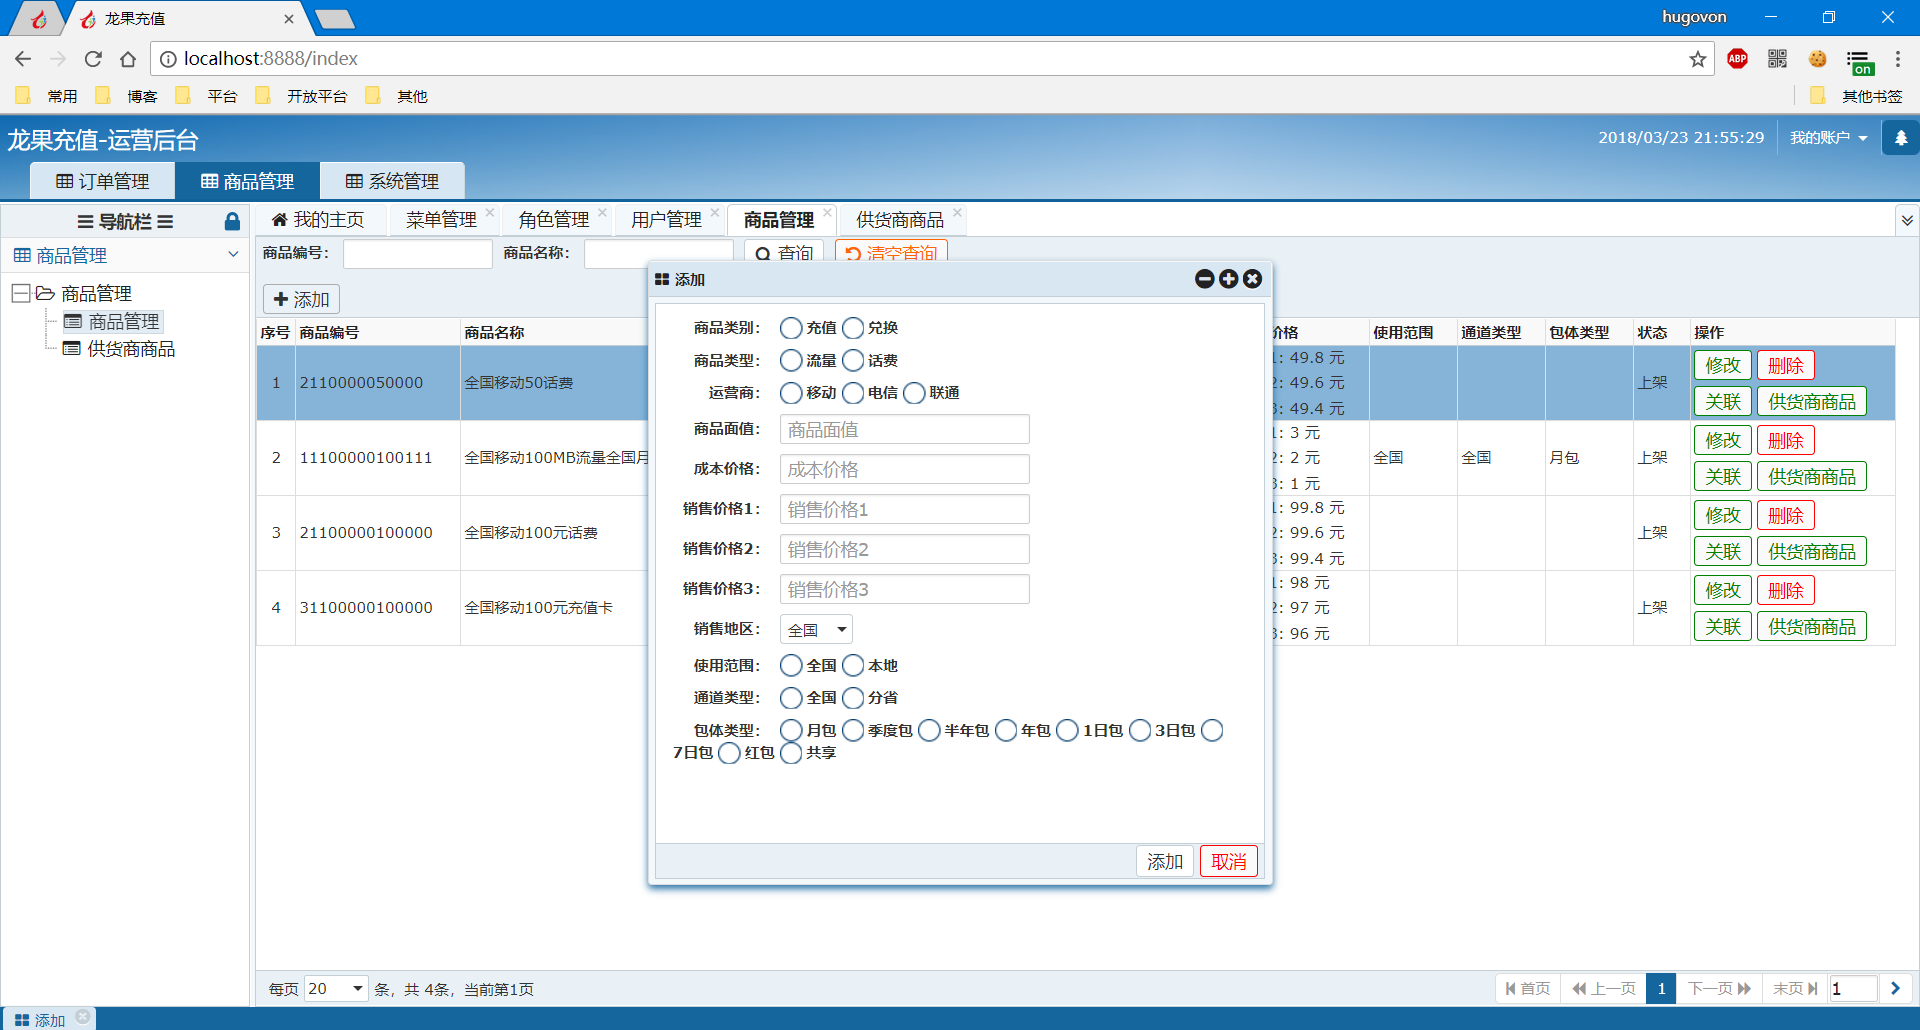Select 红包 package type radio
1920x1030 pixels.
[x=729, y=753]
